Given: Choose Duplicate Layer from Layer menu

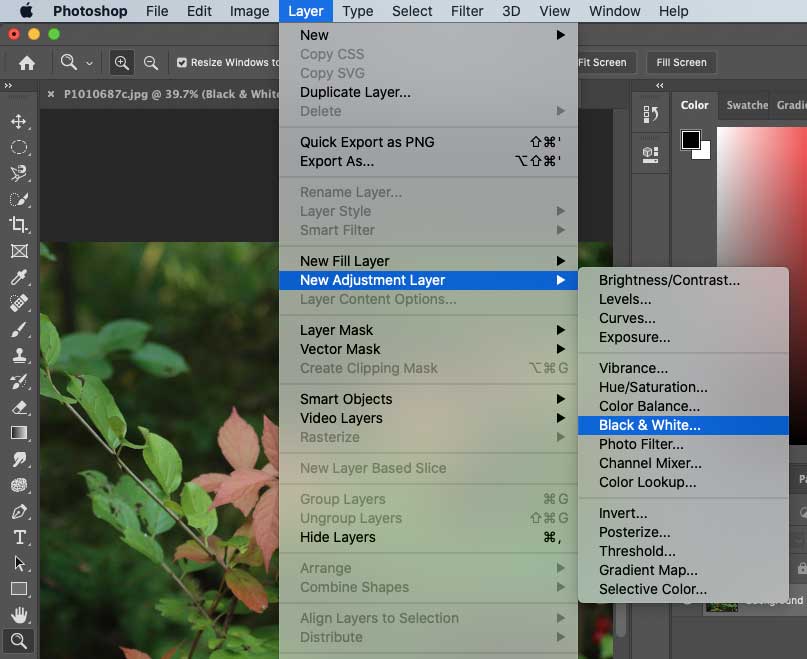Looking at the screenshot, I should [428, 92].
